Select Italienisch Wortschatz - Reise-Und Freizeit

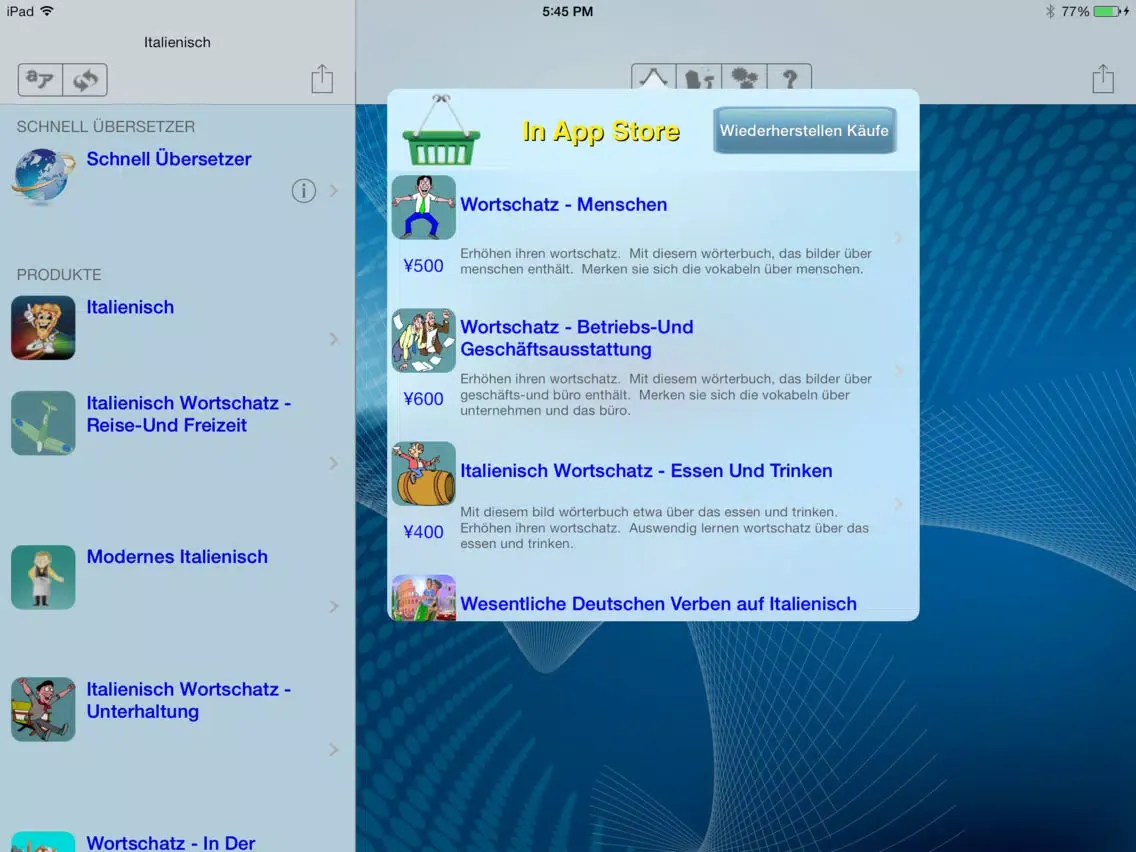[188, 414]
